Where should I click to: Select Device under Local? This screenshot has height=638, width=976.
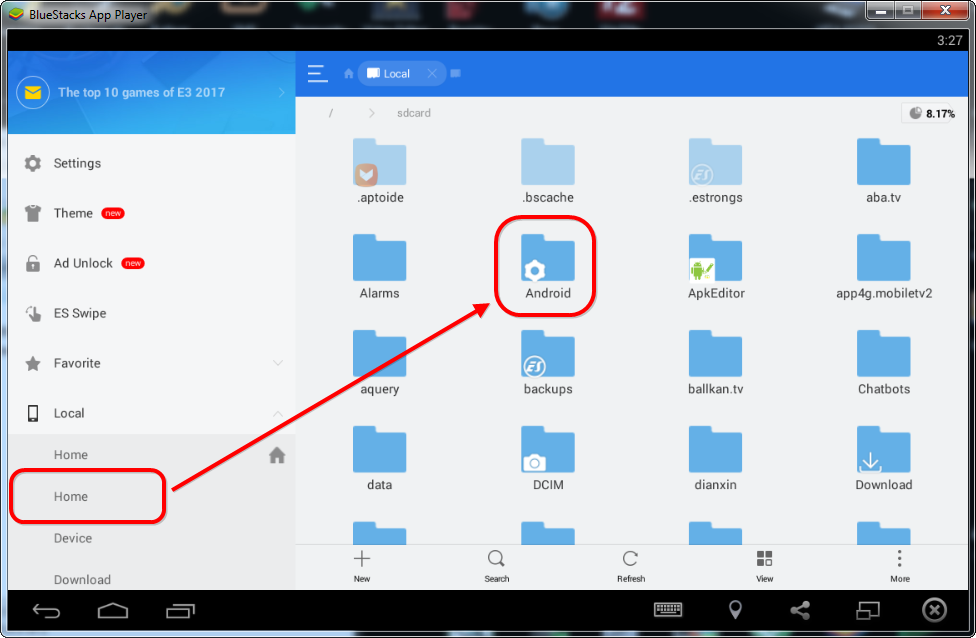pos(73,538)
